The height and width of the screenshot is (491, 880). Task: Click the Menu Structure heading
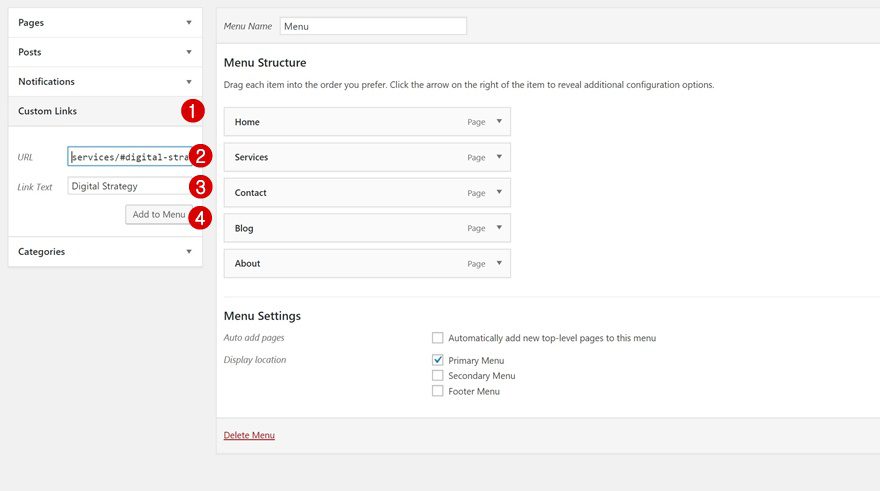(x=265, y=63)
